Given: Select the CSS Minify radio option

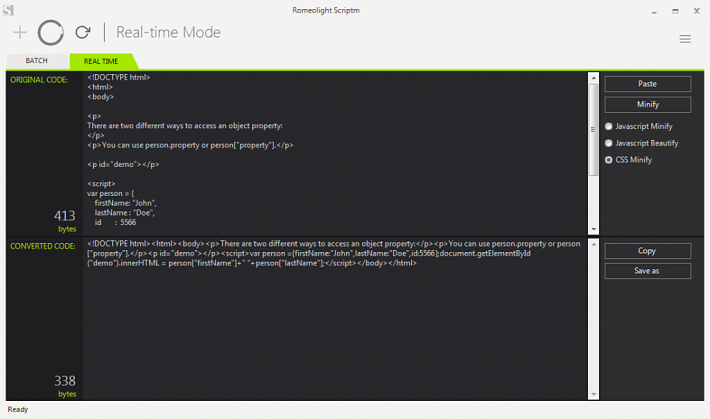Looking at the screenshot, I should point(628,160).
